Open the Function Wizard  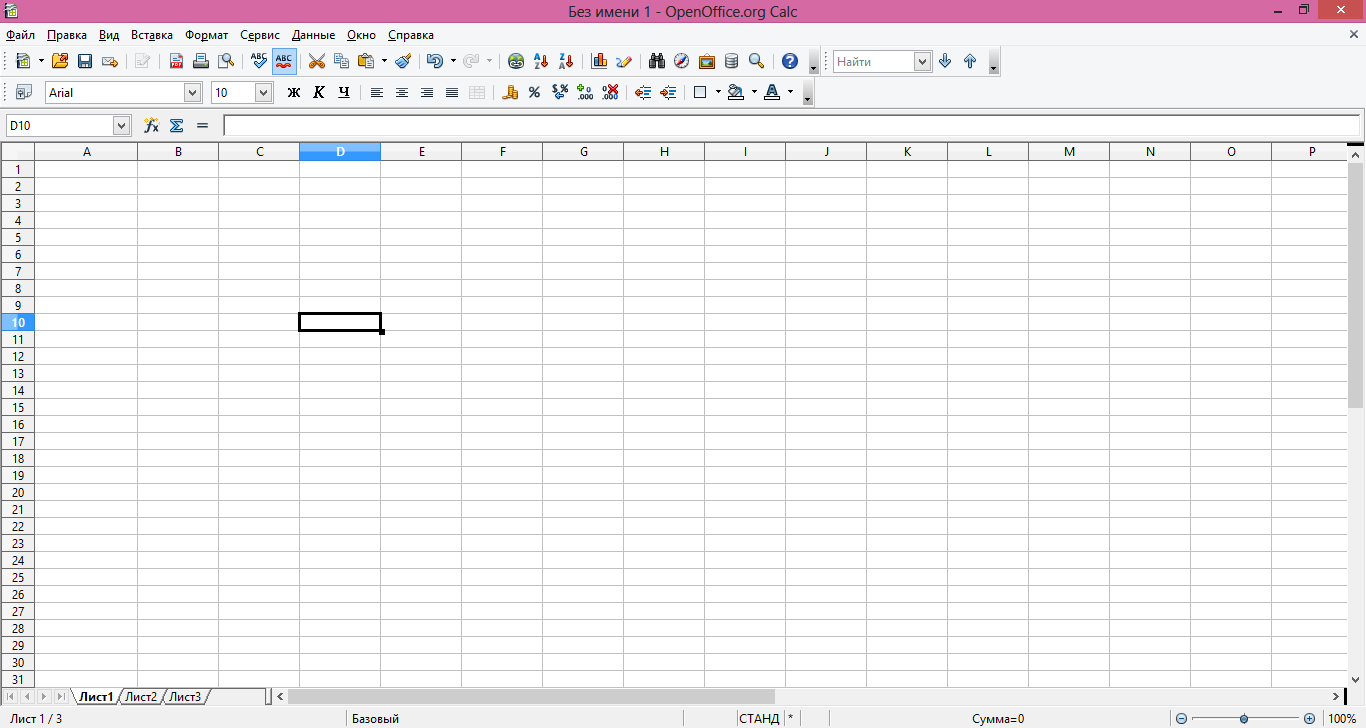[152, 125]
